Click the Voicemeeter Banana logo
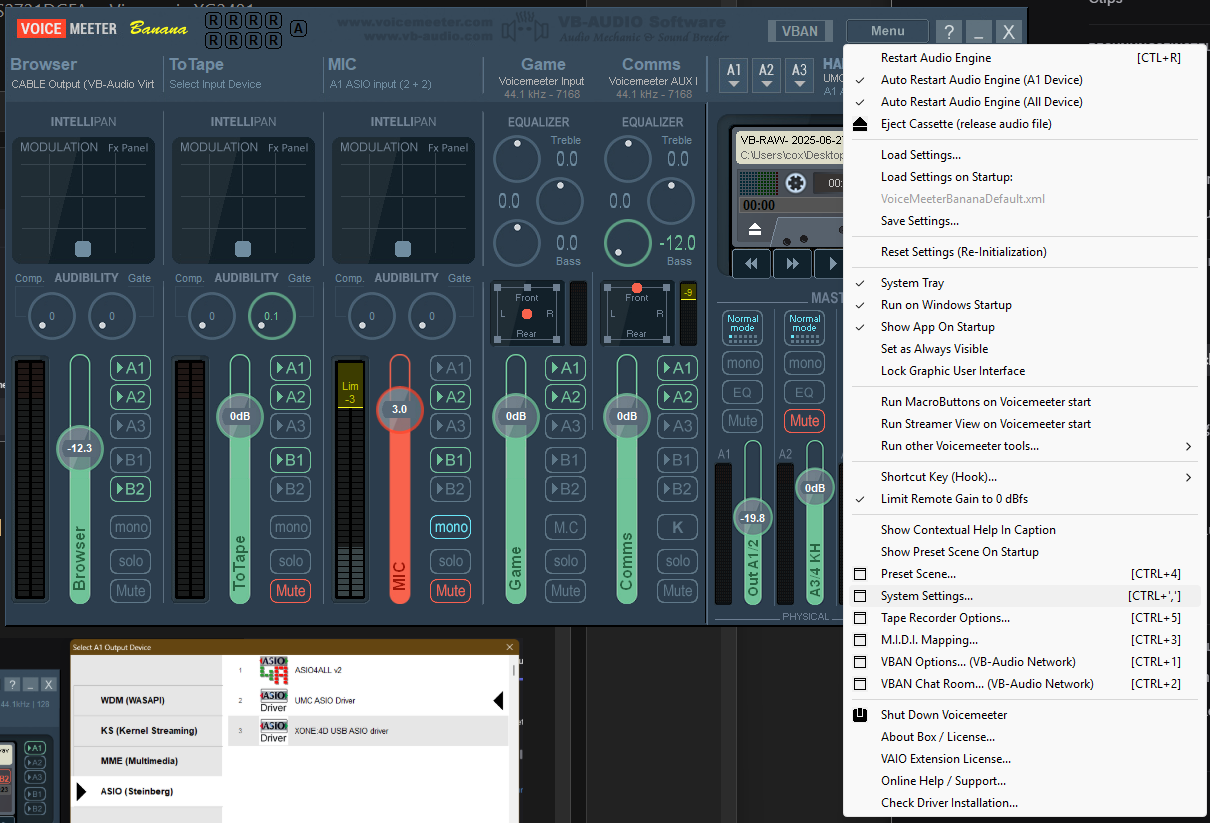Image resolution: width=1210 pixels, height=823 pixels. pos(102,28)
